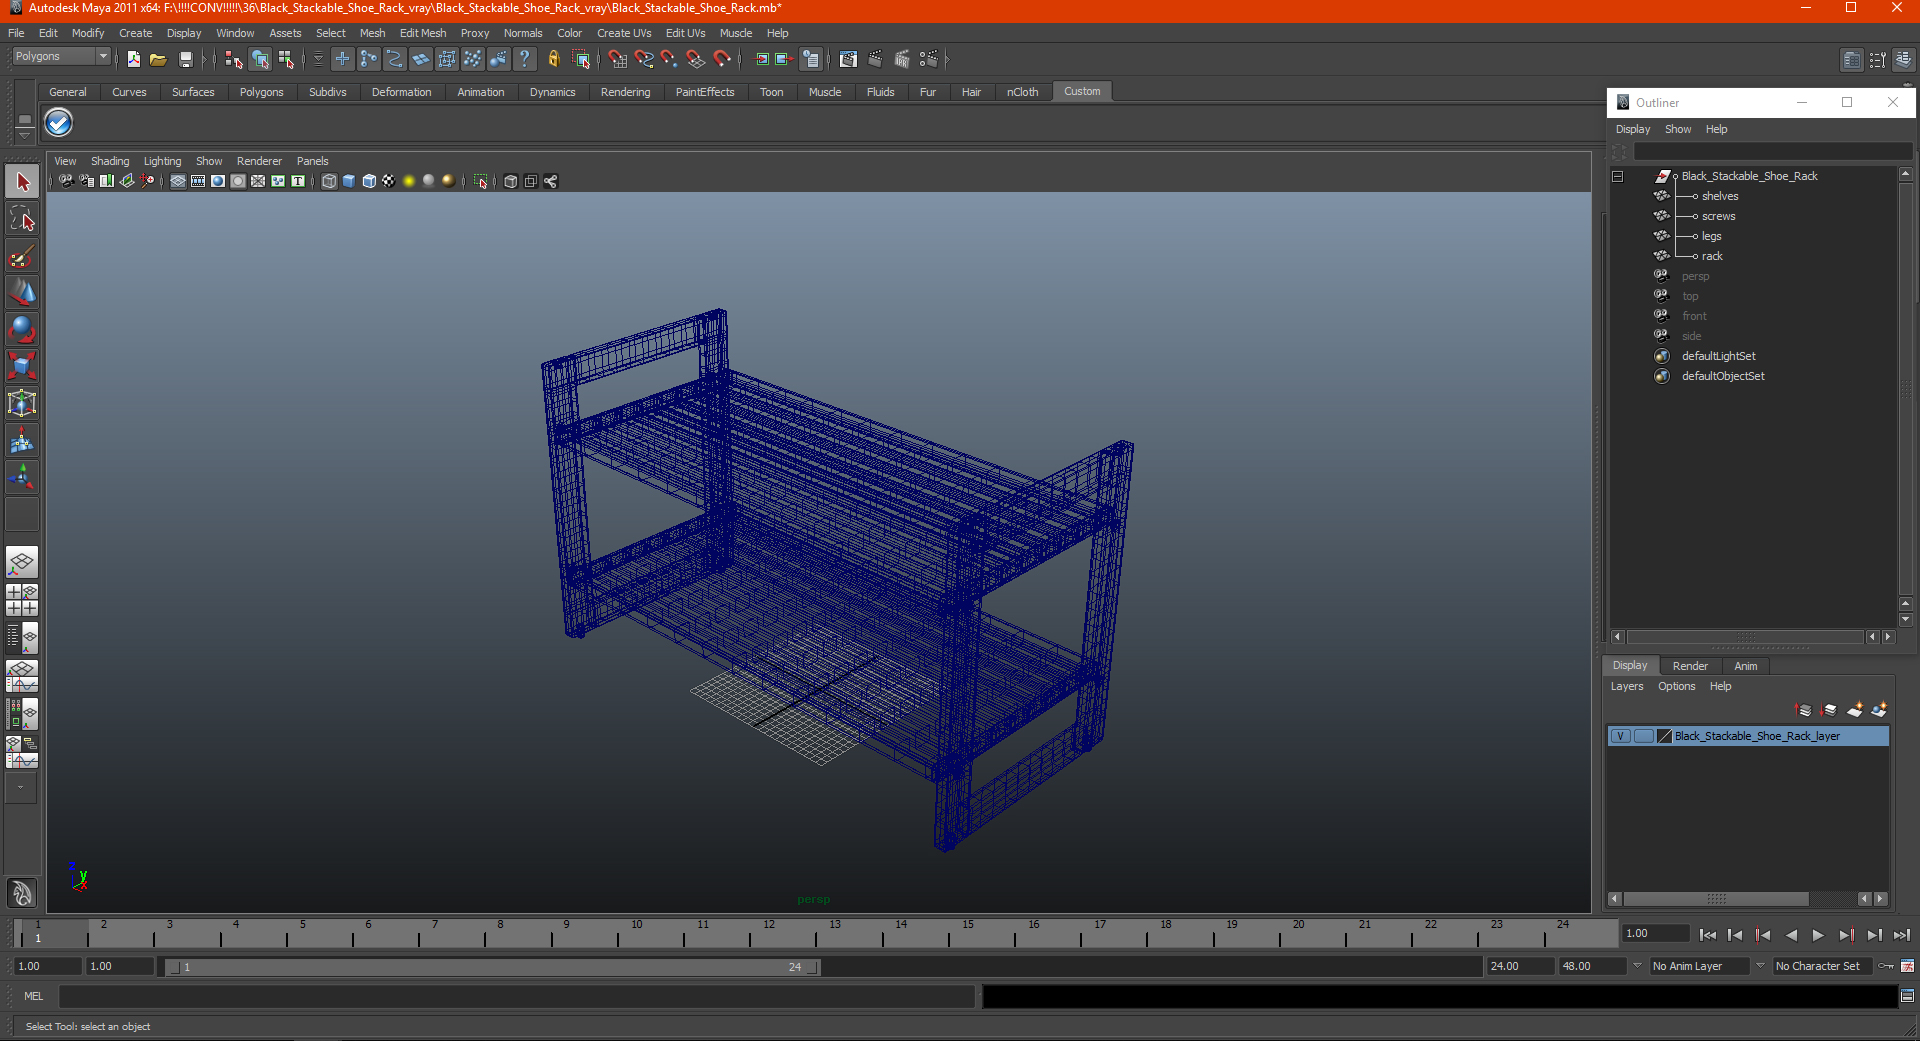The width and height of the screenshot is (1920, 1041).
Task: Select the arrow Select Tool in toolbox
Action: (22, 182)
